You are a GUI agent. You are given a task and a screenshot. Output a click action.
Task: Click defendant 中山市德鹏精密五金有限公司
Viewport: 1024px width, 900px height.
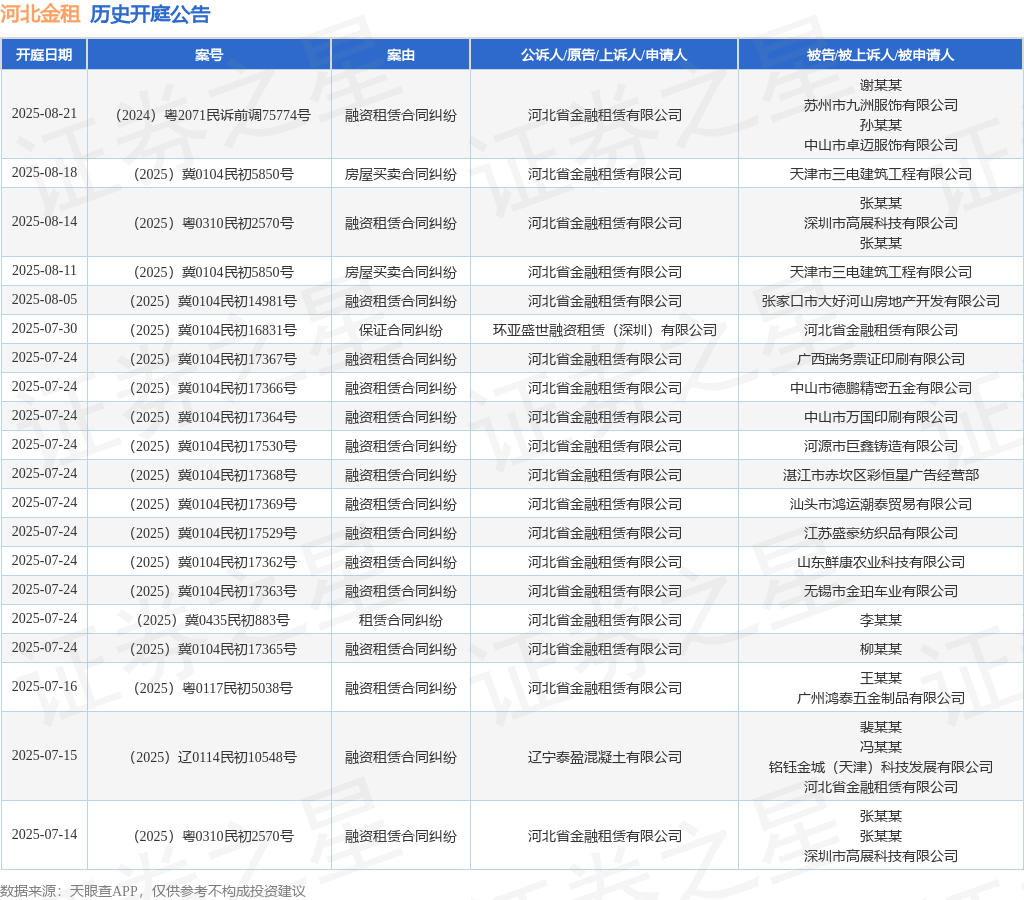pos(880,389)
